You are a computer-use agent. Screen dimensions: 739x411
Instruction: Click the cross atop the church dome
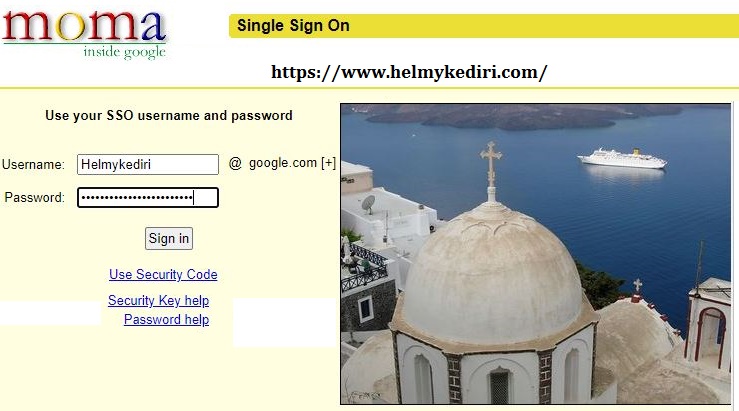[491, 164]
